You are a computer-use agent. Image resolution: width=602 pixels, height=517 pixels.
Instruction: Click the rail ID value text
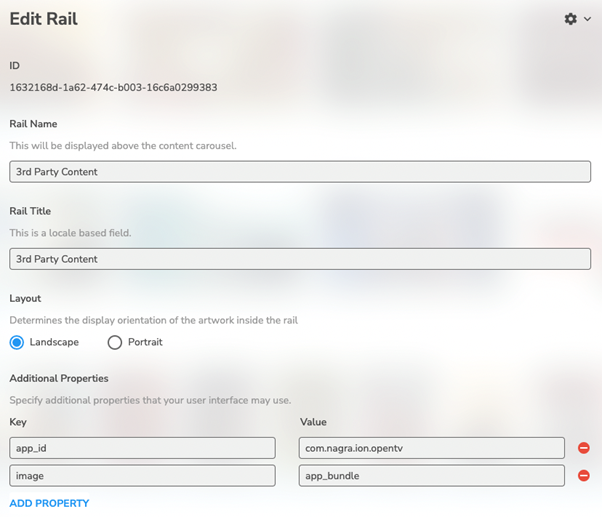pyautogui.click(x=113, y=87)
